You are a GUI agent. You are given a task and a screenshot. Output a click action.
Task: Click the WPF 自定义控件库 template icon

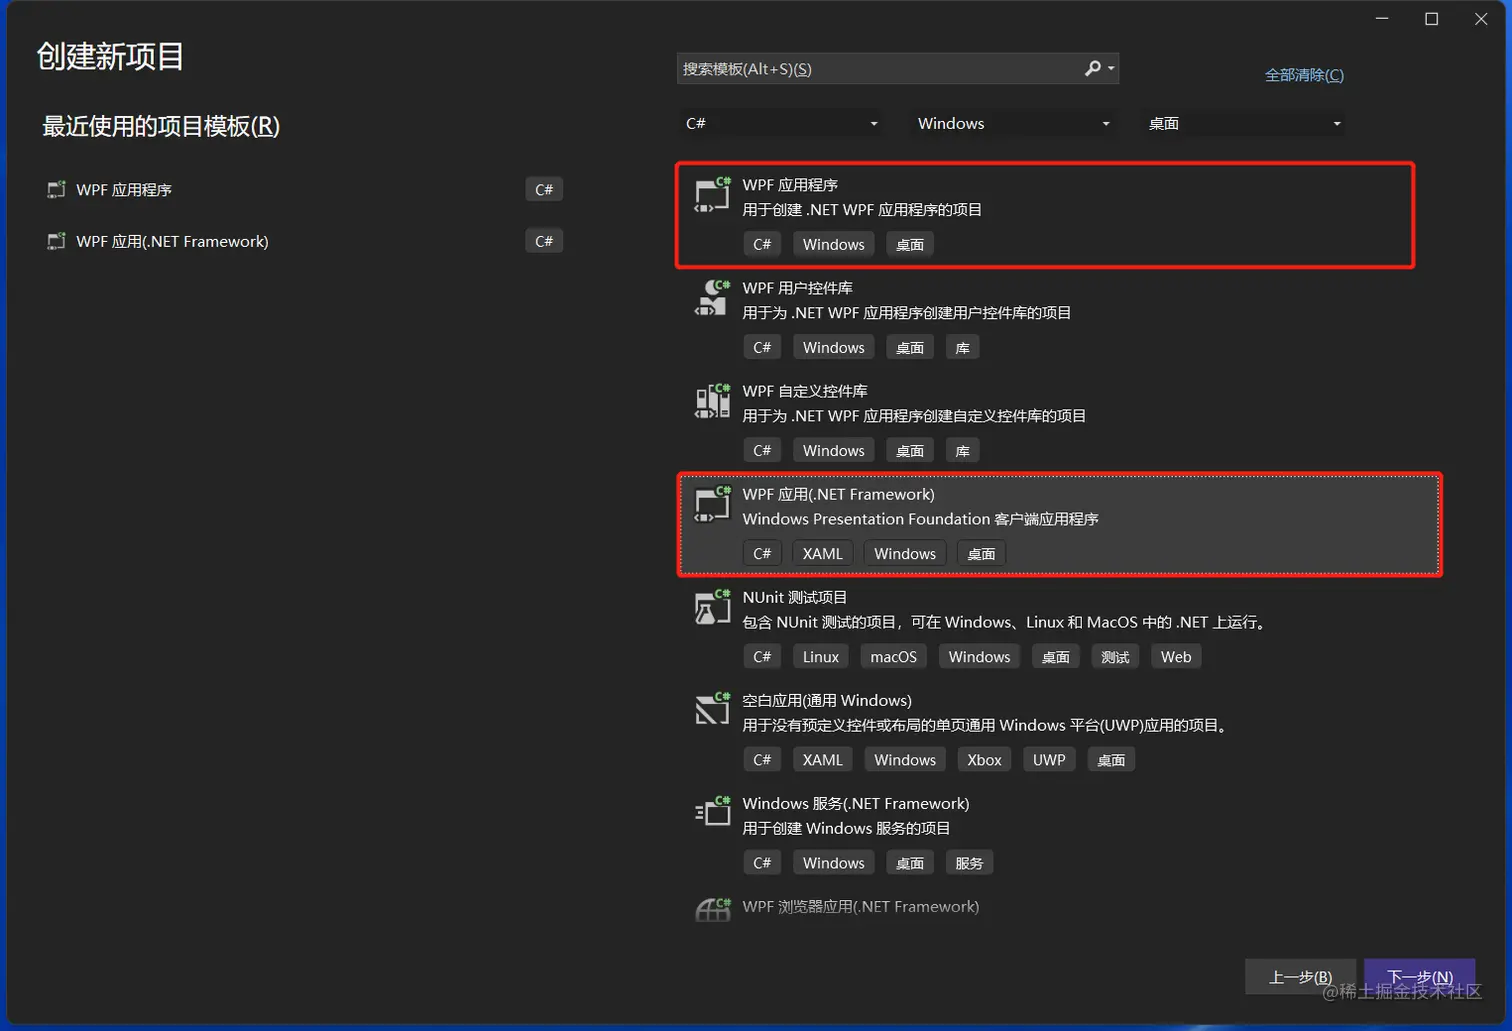click(x=711, y=402)
